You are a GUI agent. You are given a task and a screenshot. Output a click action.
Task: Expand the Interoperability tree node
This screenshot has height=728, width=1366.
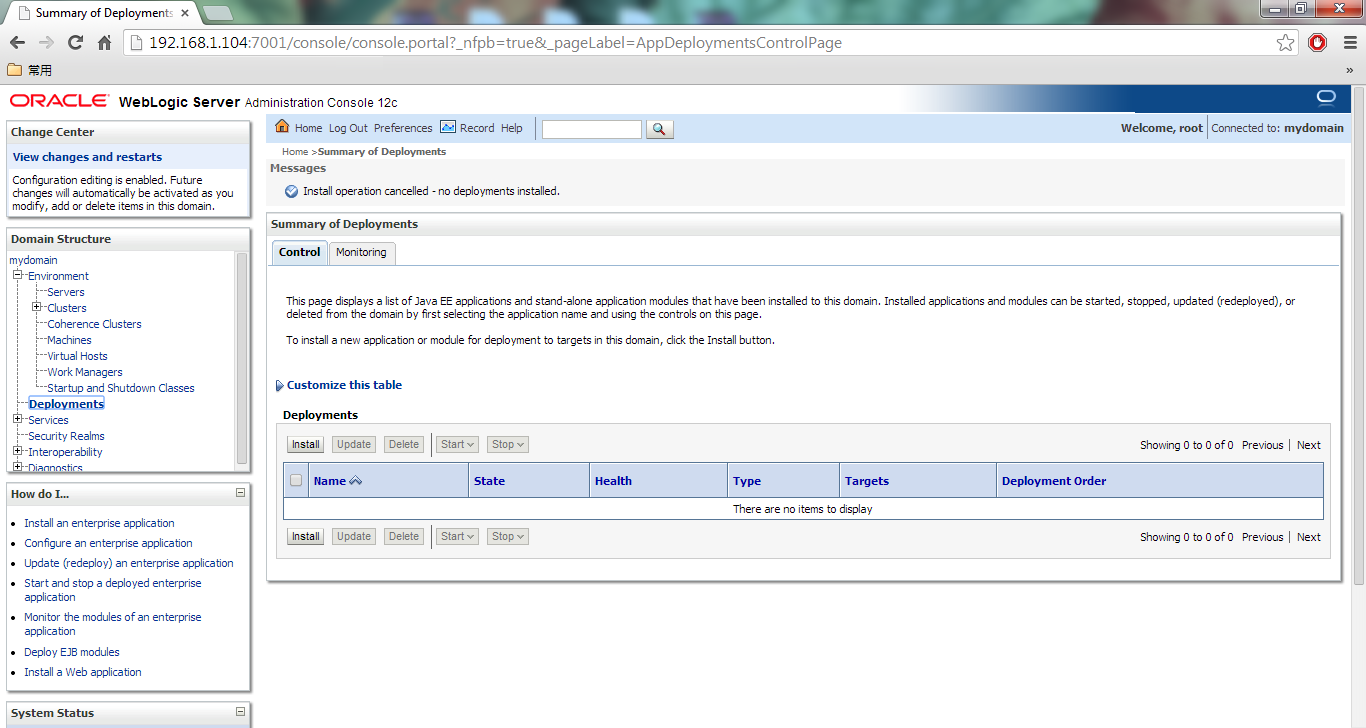pos(18,451)
